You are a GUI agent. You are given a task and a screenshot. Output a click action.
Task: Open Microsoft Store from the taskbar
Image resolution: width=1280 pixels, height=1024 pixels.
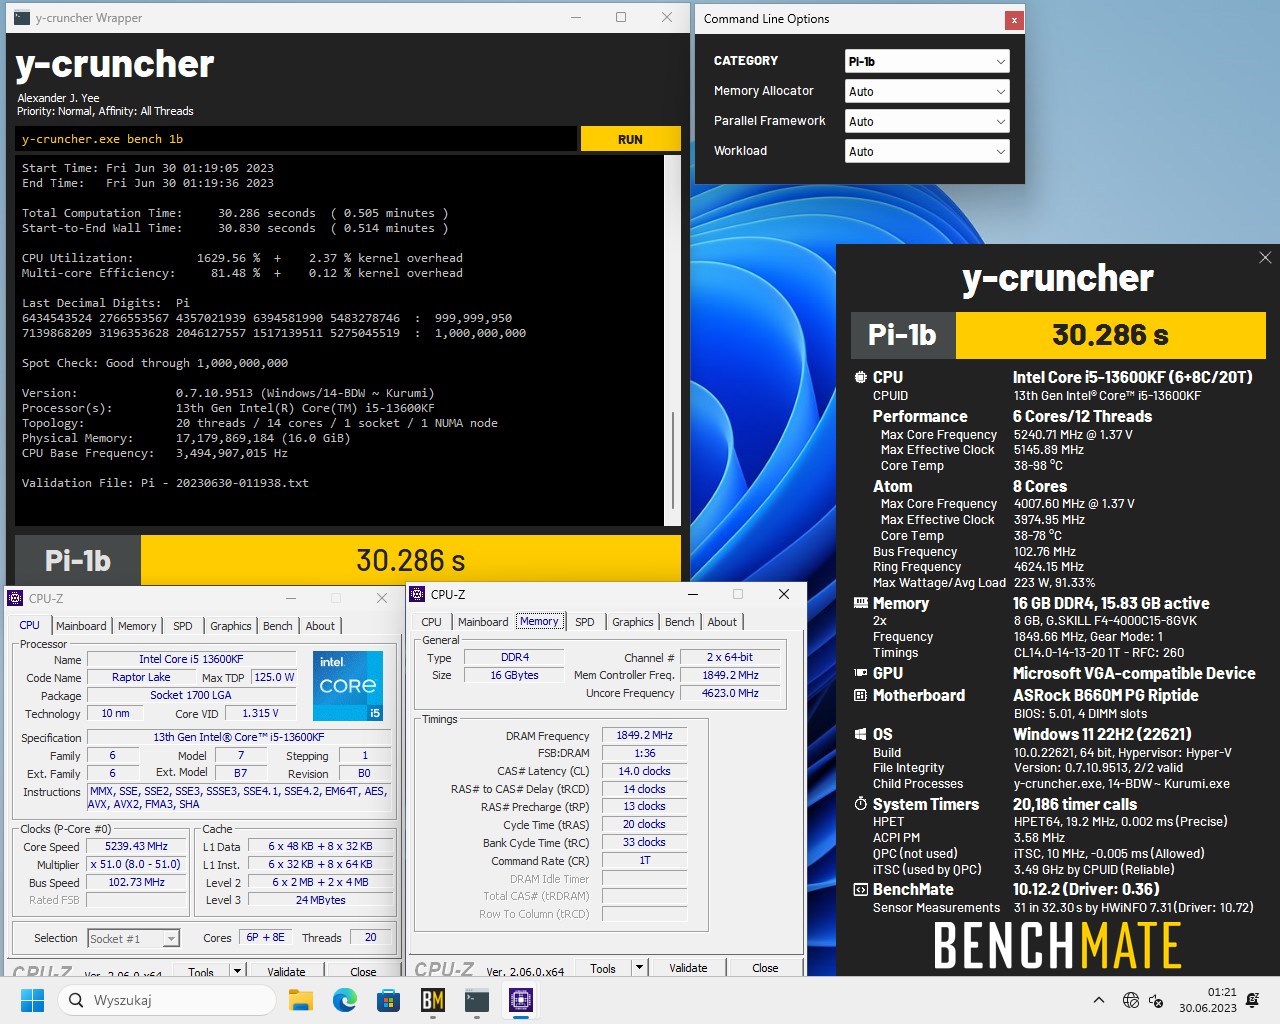(x=389, y=1000)
